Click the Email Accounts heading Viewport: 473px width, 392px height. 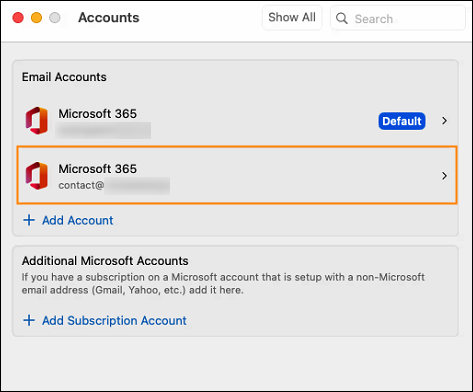[64, 77]
